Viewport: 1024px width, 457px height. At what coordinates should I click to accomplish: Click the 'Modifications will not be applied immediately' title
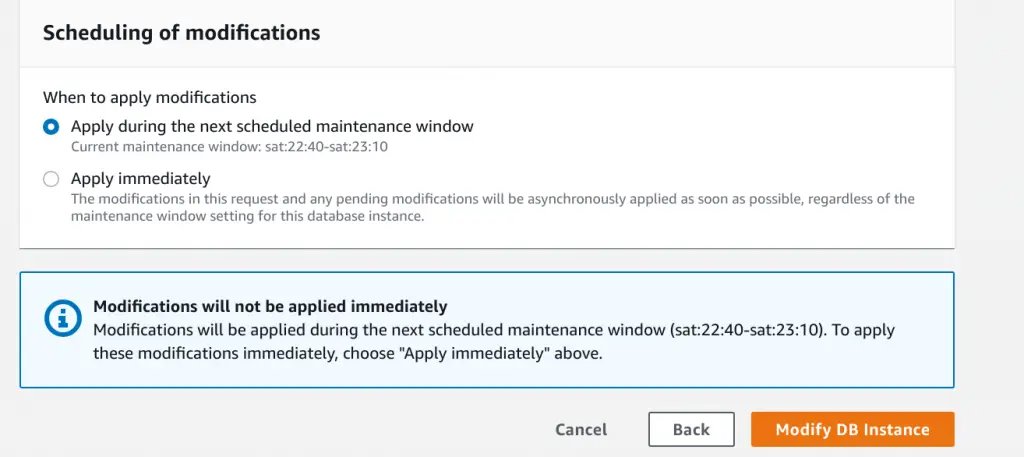270,306
